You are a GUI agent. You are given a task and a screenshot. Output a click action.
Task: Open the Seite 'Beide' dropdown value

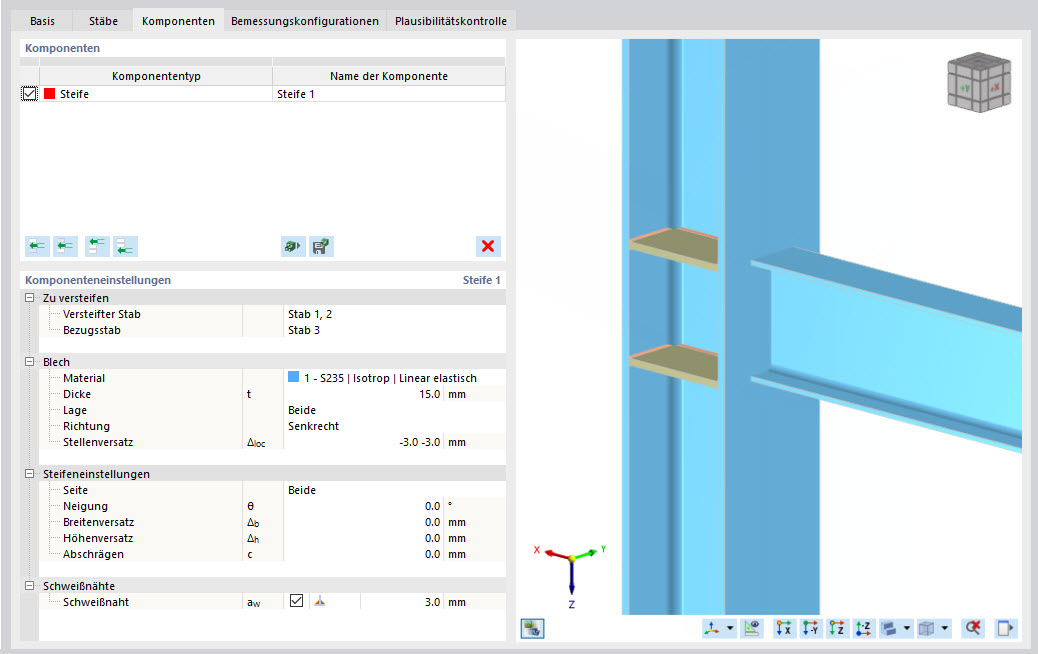pyautogui.click(x=395, y=490)
